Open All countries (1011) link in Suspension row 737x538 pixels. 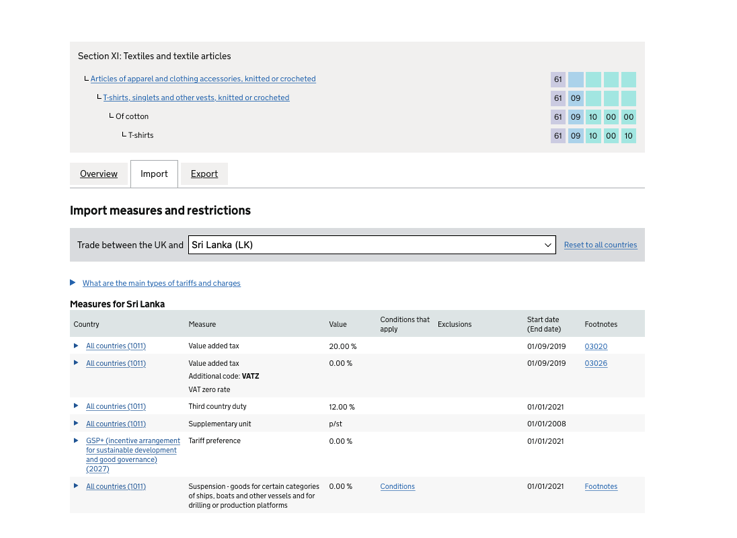[116, 486]
